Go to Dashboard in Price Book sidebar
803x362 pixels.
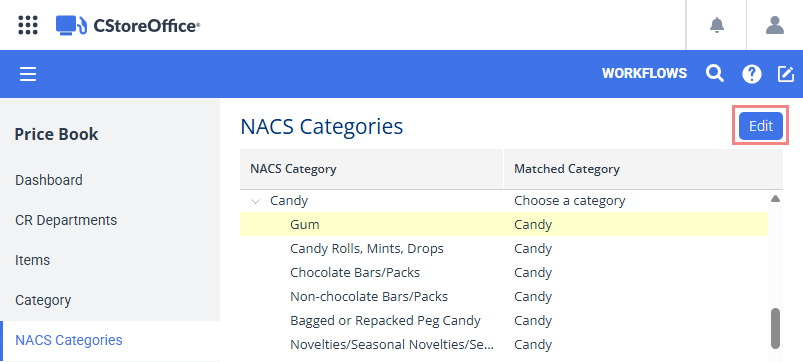pos(49,180)
